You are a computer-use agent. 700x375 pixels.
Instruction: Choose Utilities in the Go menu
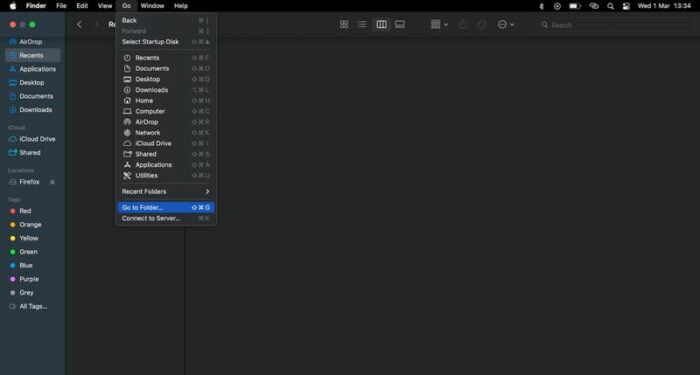pos(166,175)
